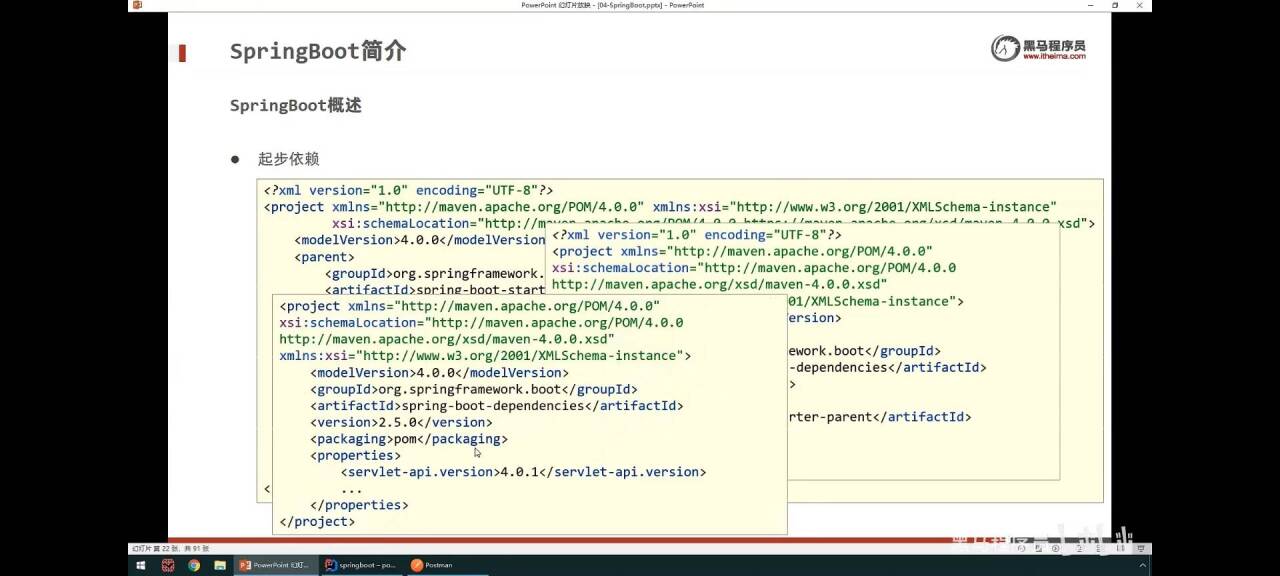Click the SpringBoot概述 subtitle

point(295,105)
